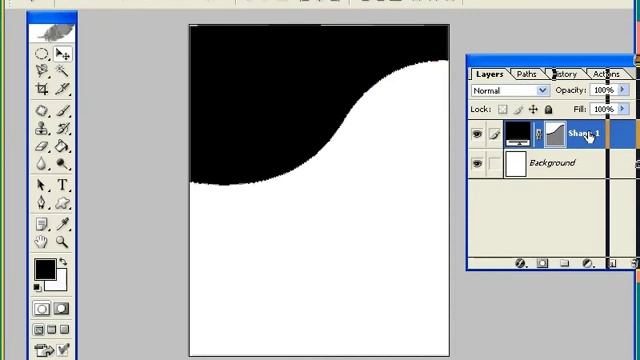The height and width of the screenshot is (360, 640).
Task: Choose Standard Screen mode
Action: [39, 329]
